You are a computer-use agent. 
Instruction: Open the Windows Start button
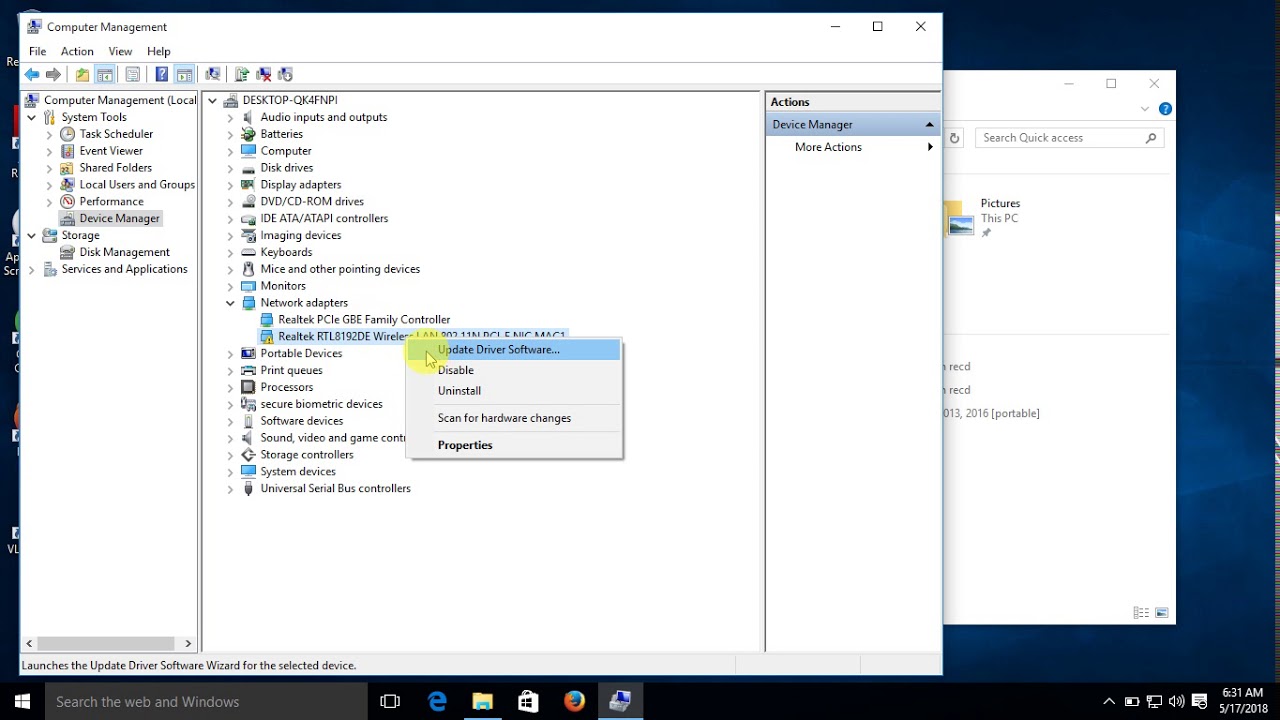coord(22,702)
